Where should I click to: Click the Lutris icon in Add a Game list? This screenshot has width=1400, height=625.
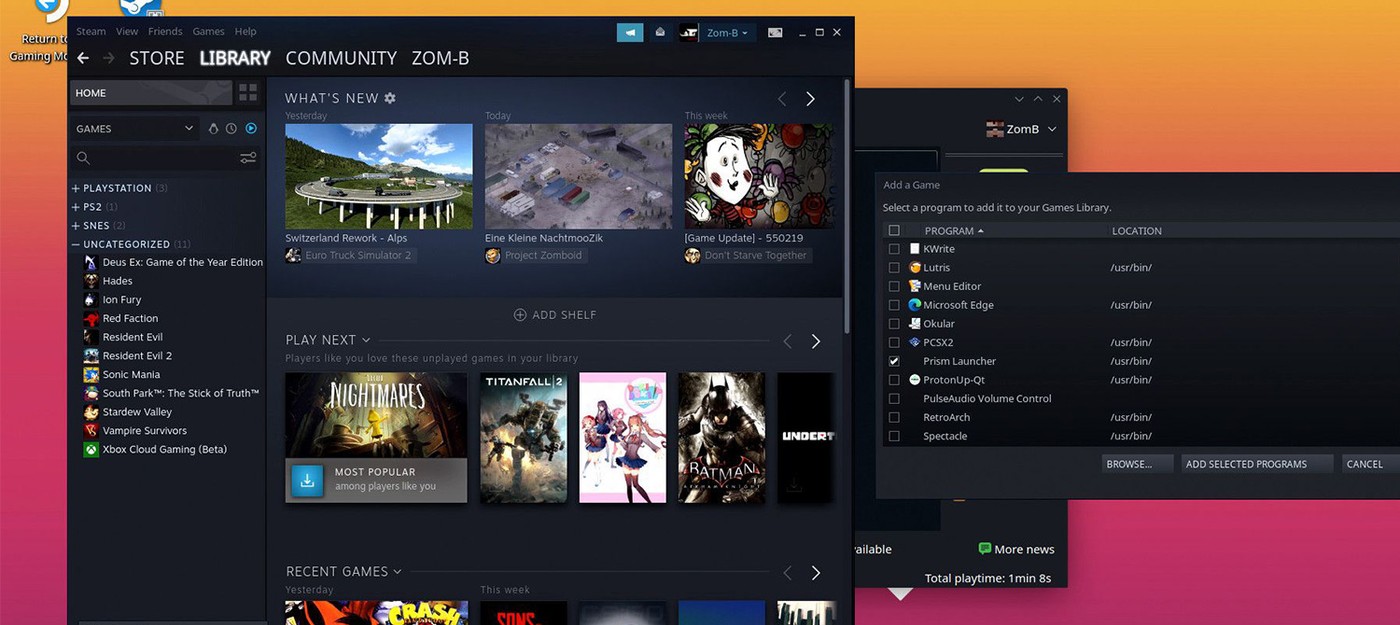pos(914,268)
